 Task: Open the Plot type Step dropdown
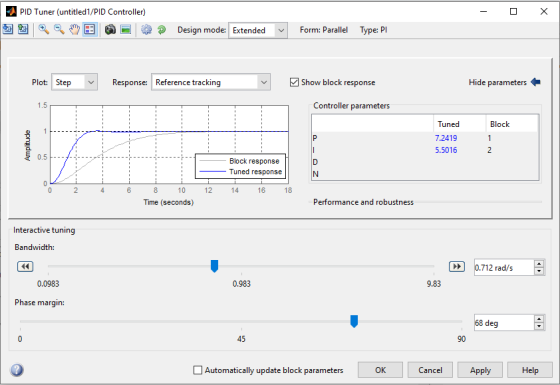point(74,82)
